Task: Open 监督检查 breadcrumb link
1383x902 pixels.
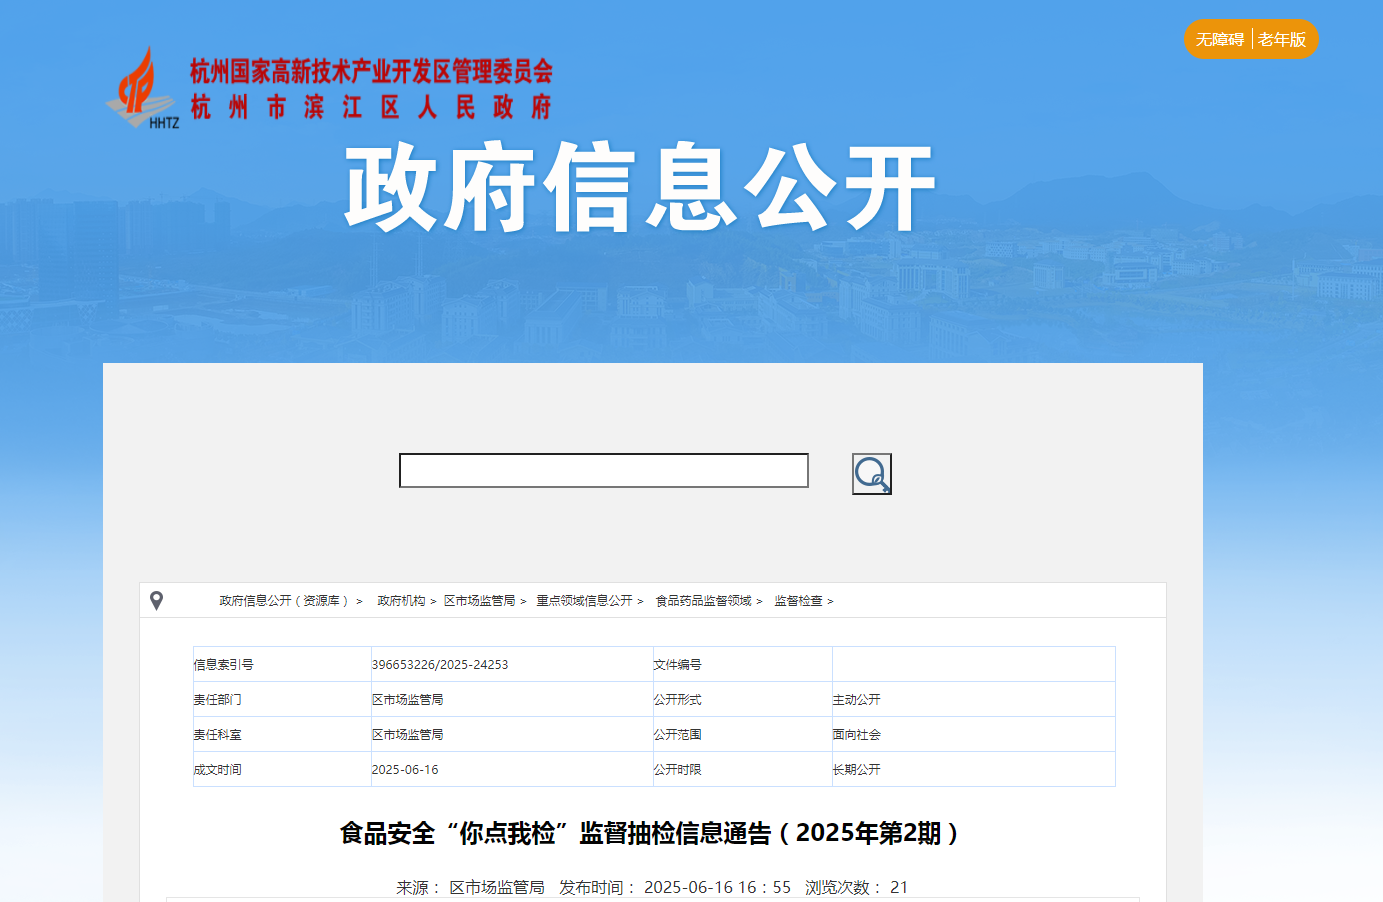Action: (798, 601)
